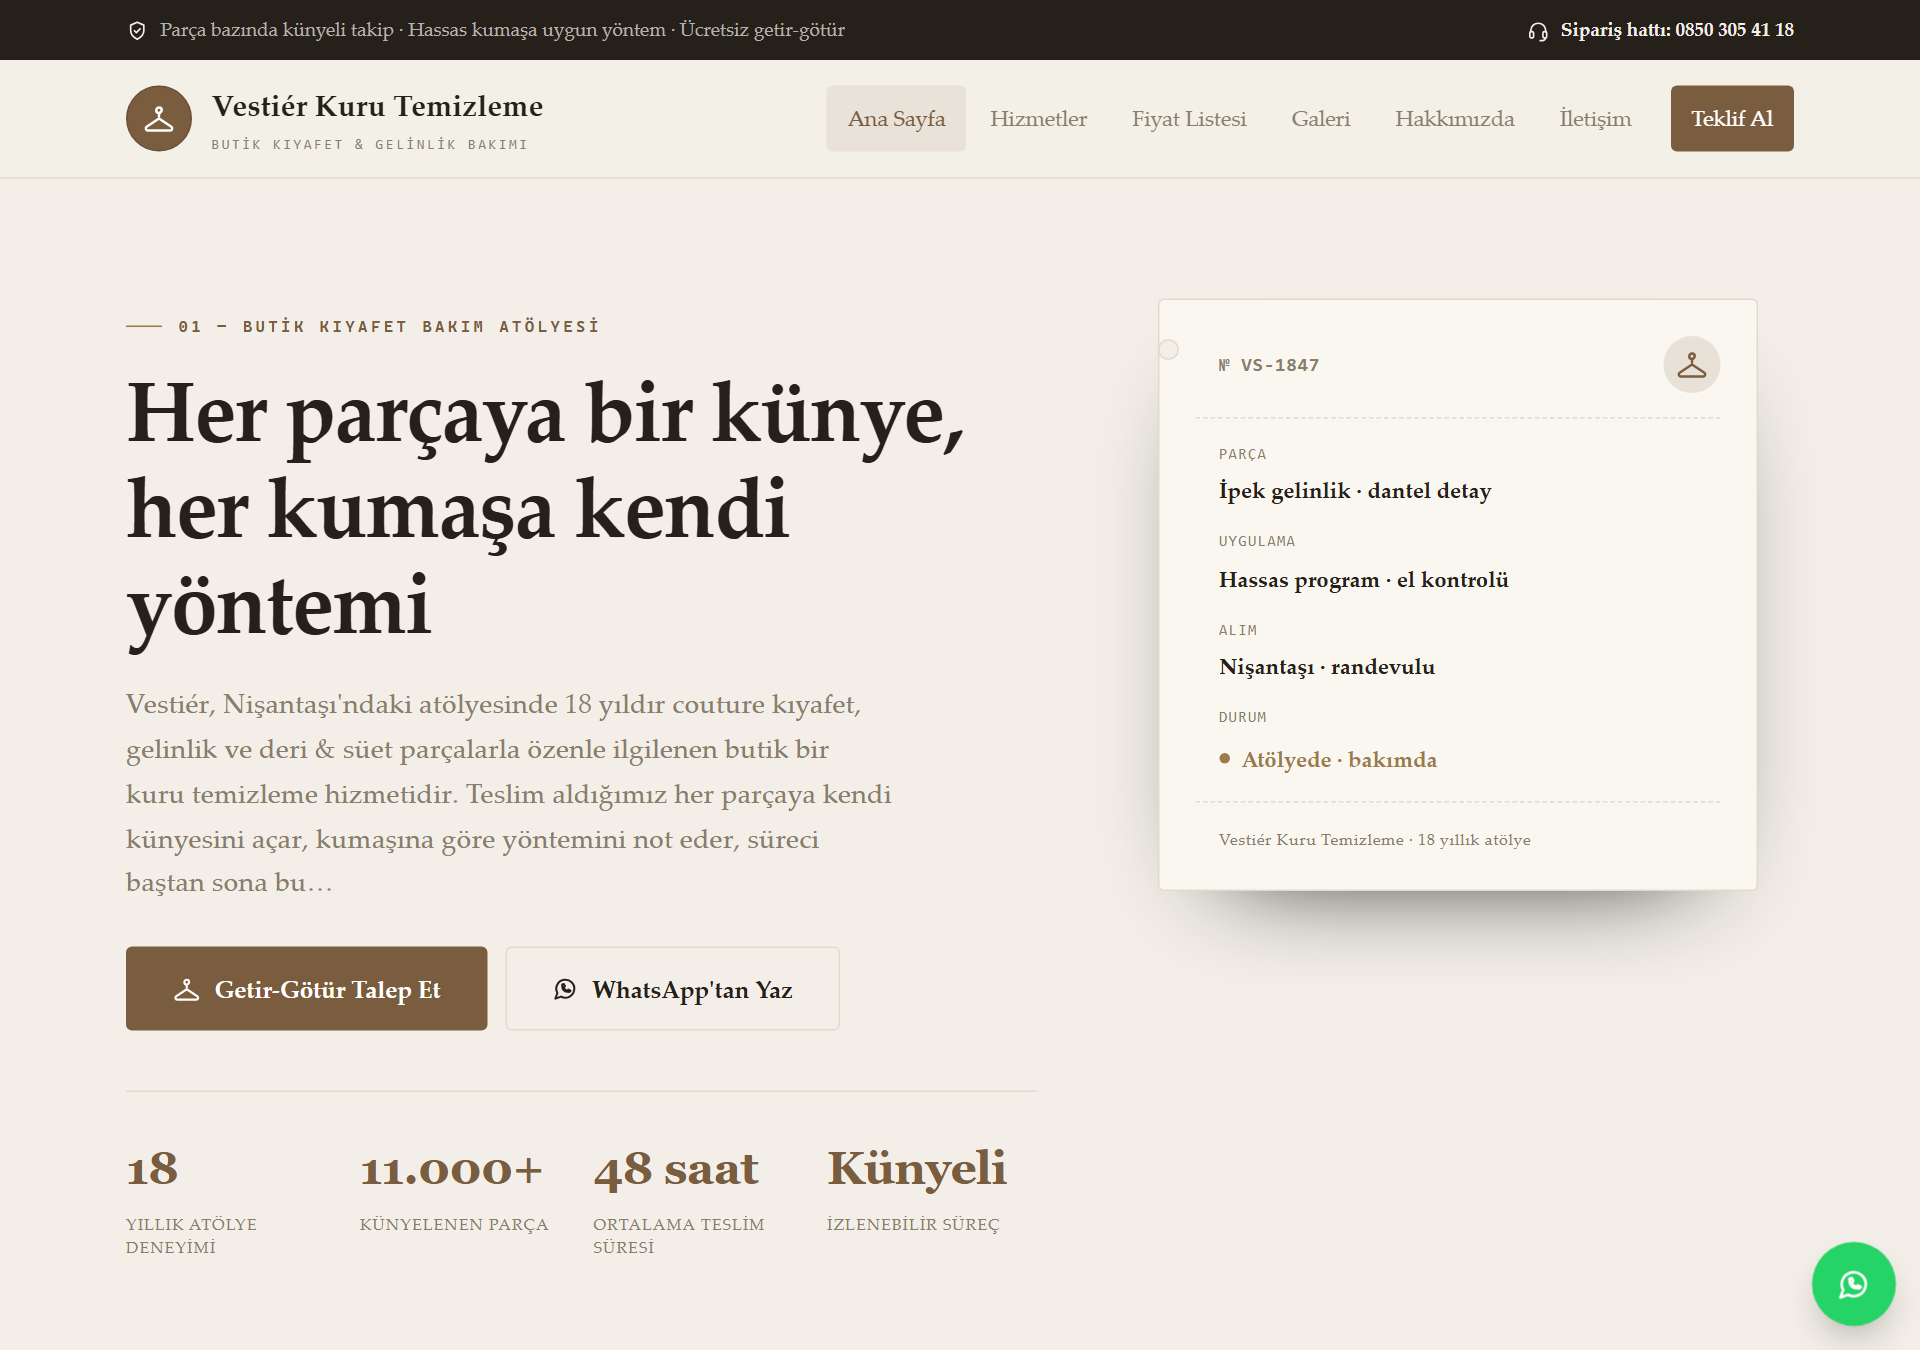Open the Fiyat Listesi page
This screenshot has height=1350, width=1920.
[x=1189, y=119]
